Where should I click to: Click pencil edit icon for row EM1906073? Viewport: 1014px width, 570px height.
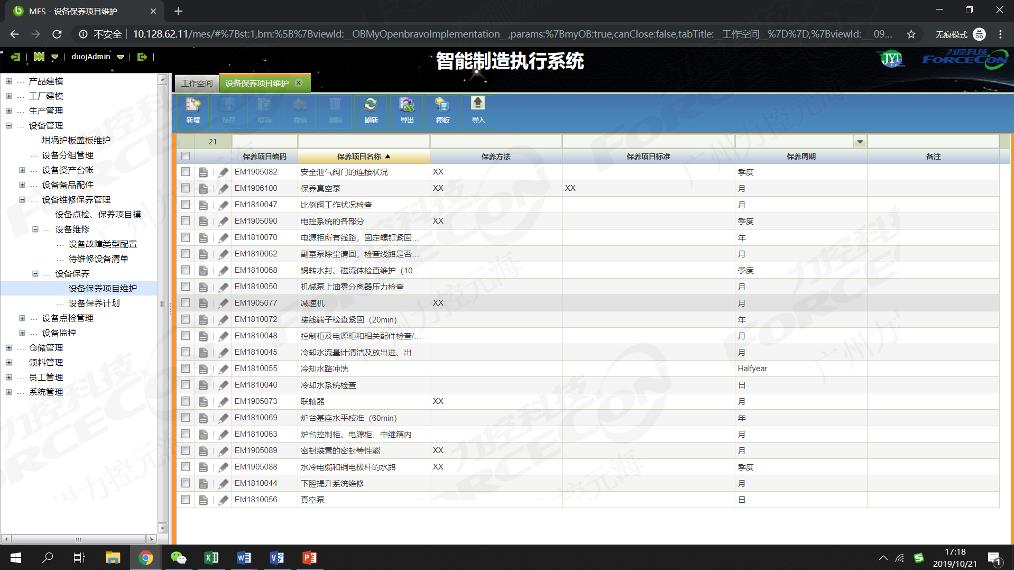tap(223, 401)
